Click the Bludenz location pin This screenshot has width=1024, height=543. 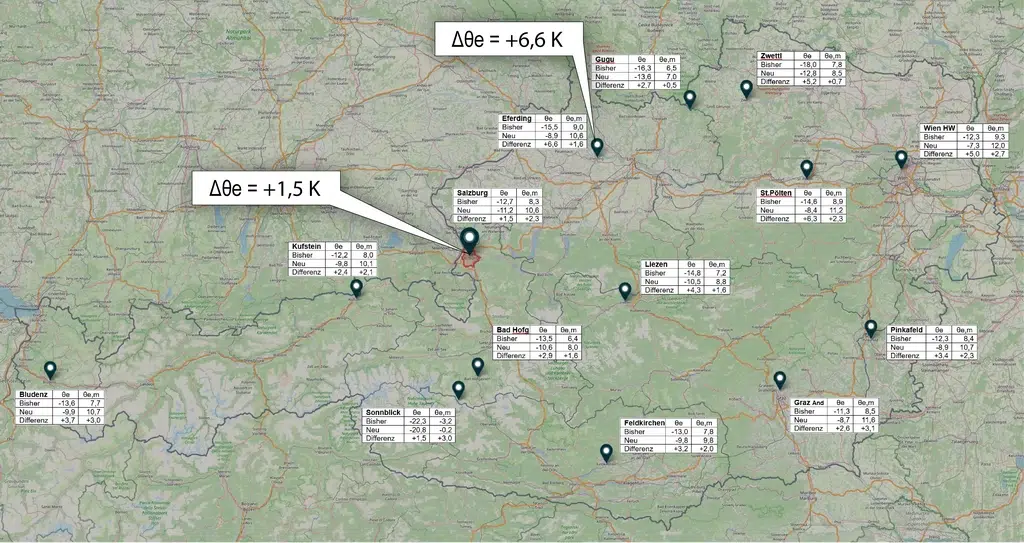click(x=50, y=370)
